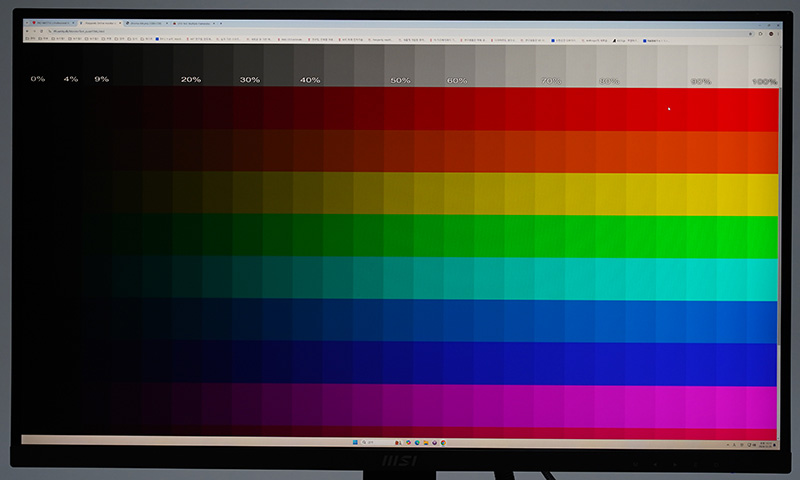Open the browser profile avatar
This screenshot has height=480, width=800.
click(x=771, y=34)
